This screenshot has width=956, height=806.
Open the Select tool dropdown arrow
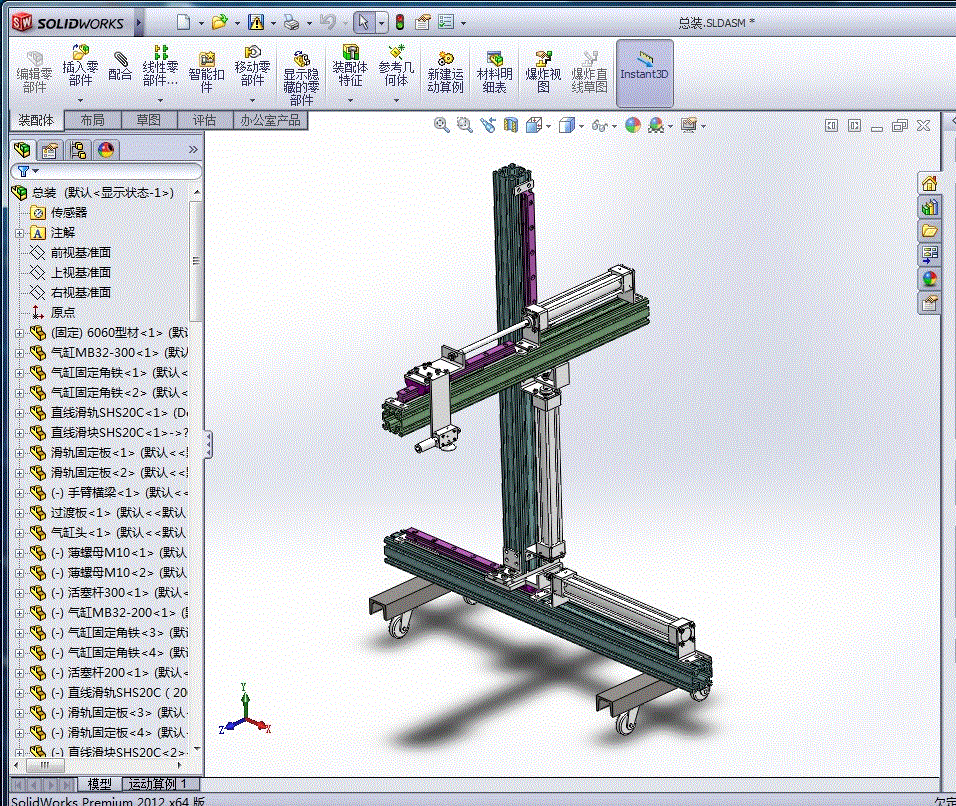coord(382,24)
